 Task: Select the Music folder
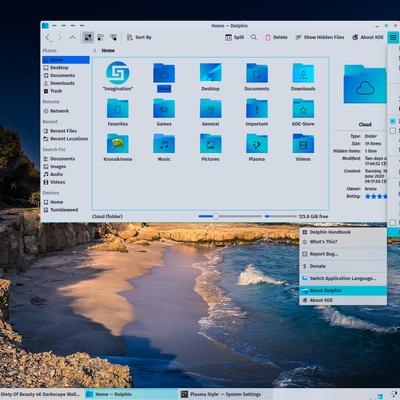(x=164, y=144)
